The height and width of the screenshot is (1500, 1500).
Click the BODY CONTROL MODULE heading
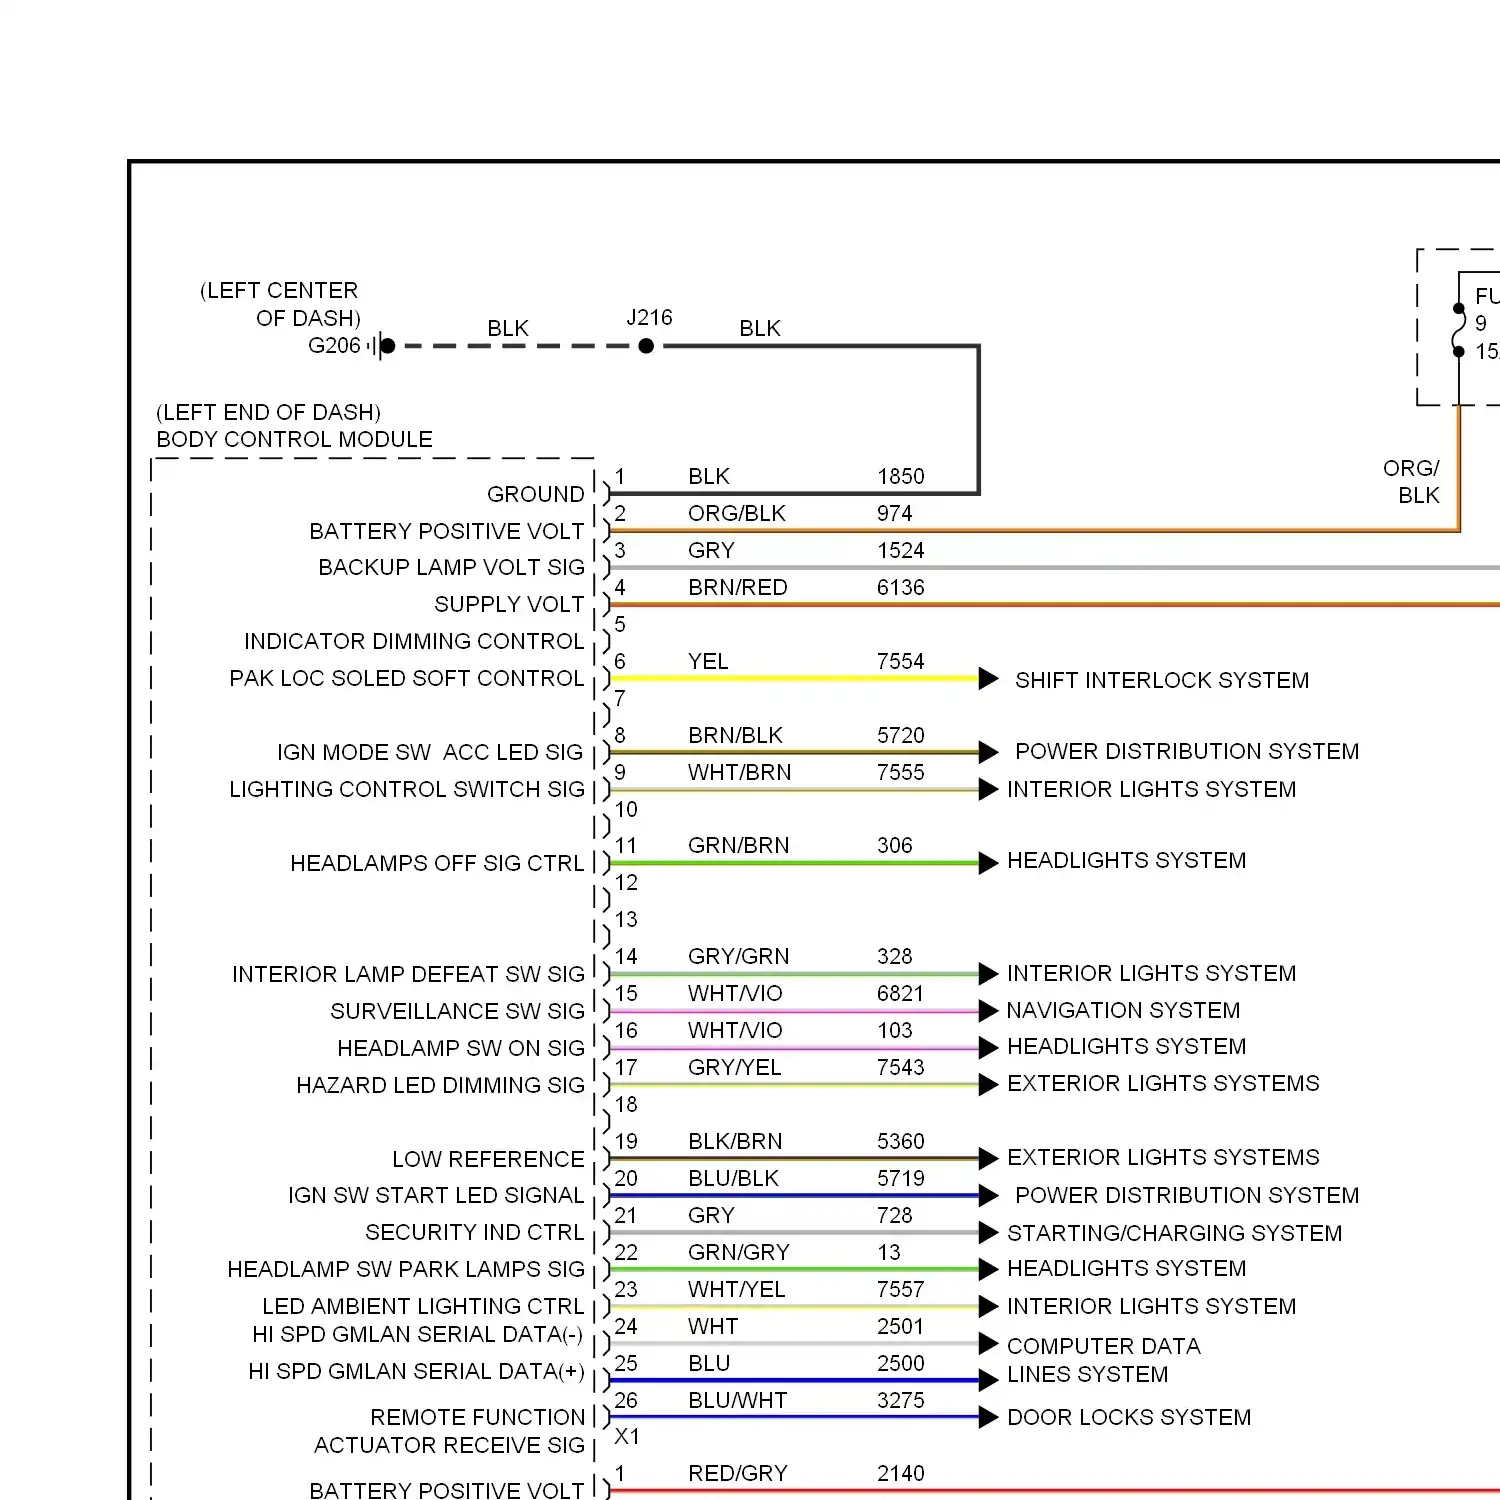click(294, 439)
